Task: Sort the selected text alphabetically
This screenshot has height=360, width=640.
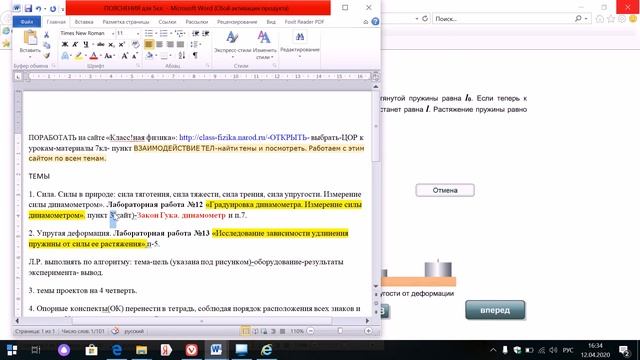Action: click(x=182, y=56)
